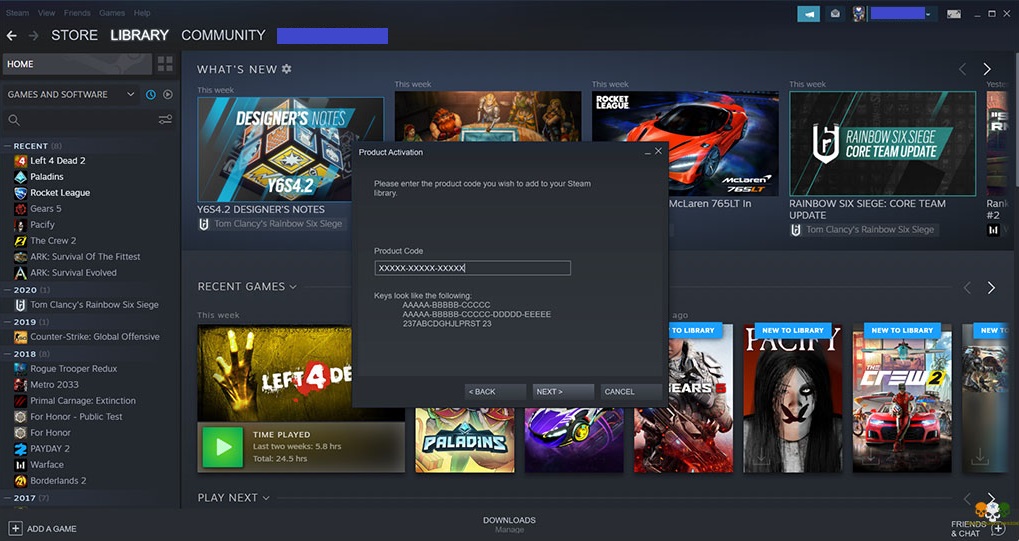Select Tom Clancy's Rainbow Six Siege in sidebar
The width and height of the screenshot is (1019, 541).
[94, 305]
